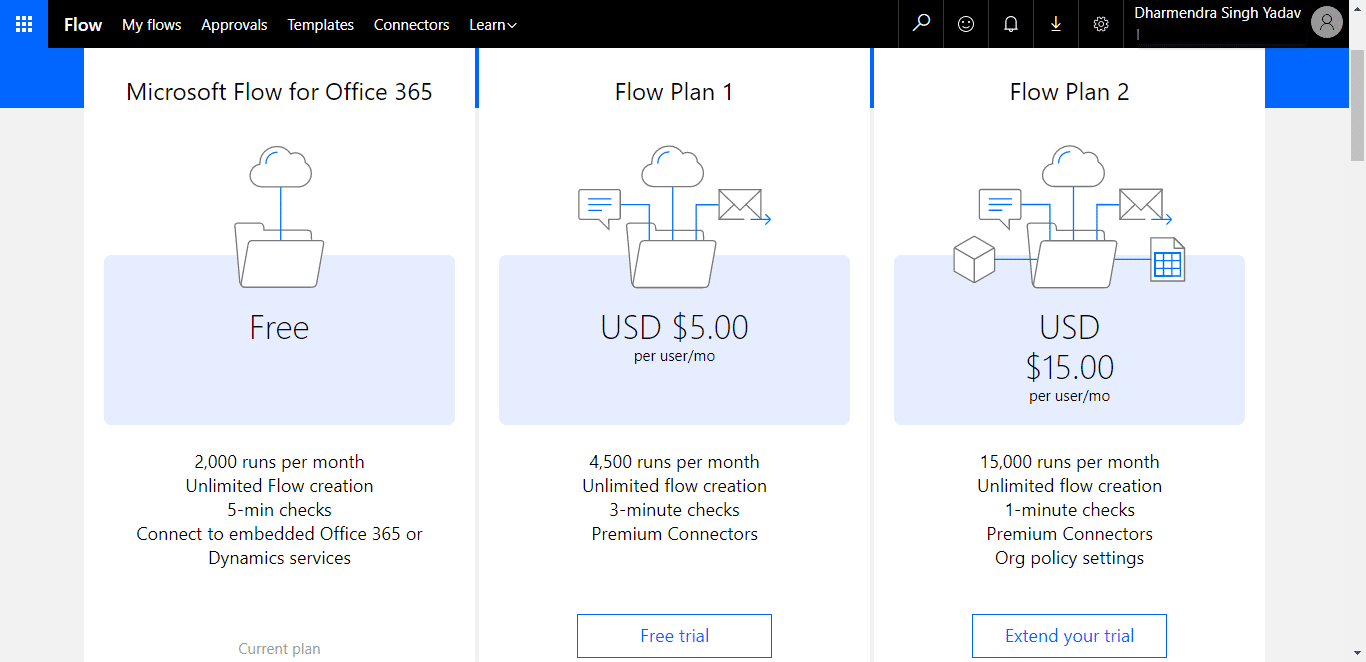Click the Free trial button
The height and width of the screenshot is (662, 1366).
tap(674, 636)
